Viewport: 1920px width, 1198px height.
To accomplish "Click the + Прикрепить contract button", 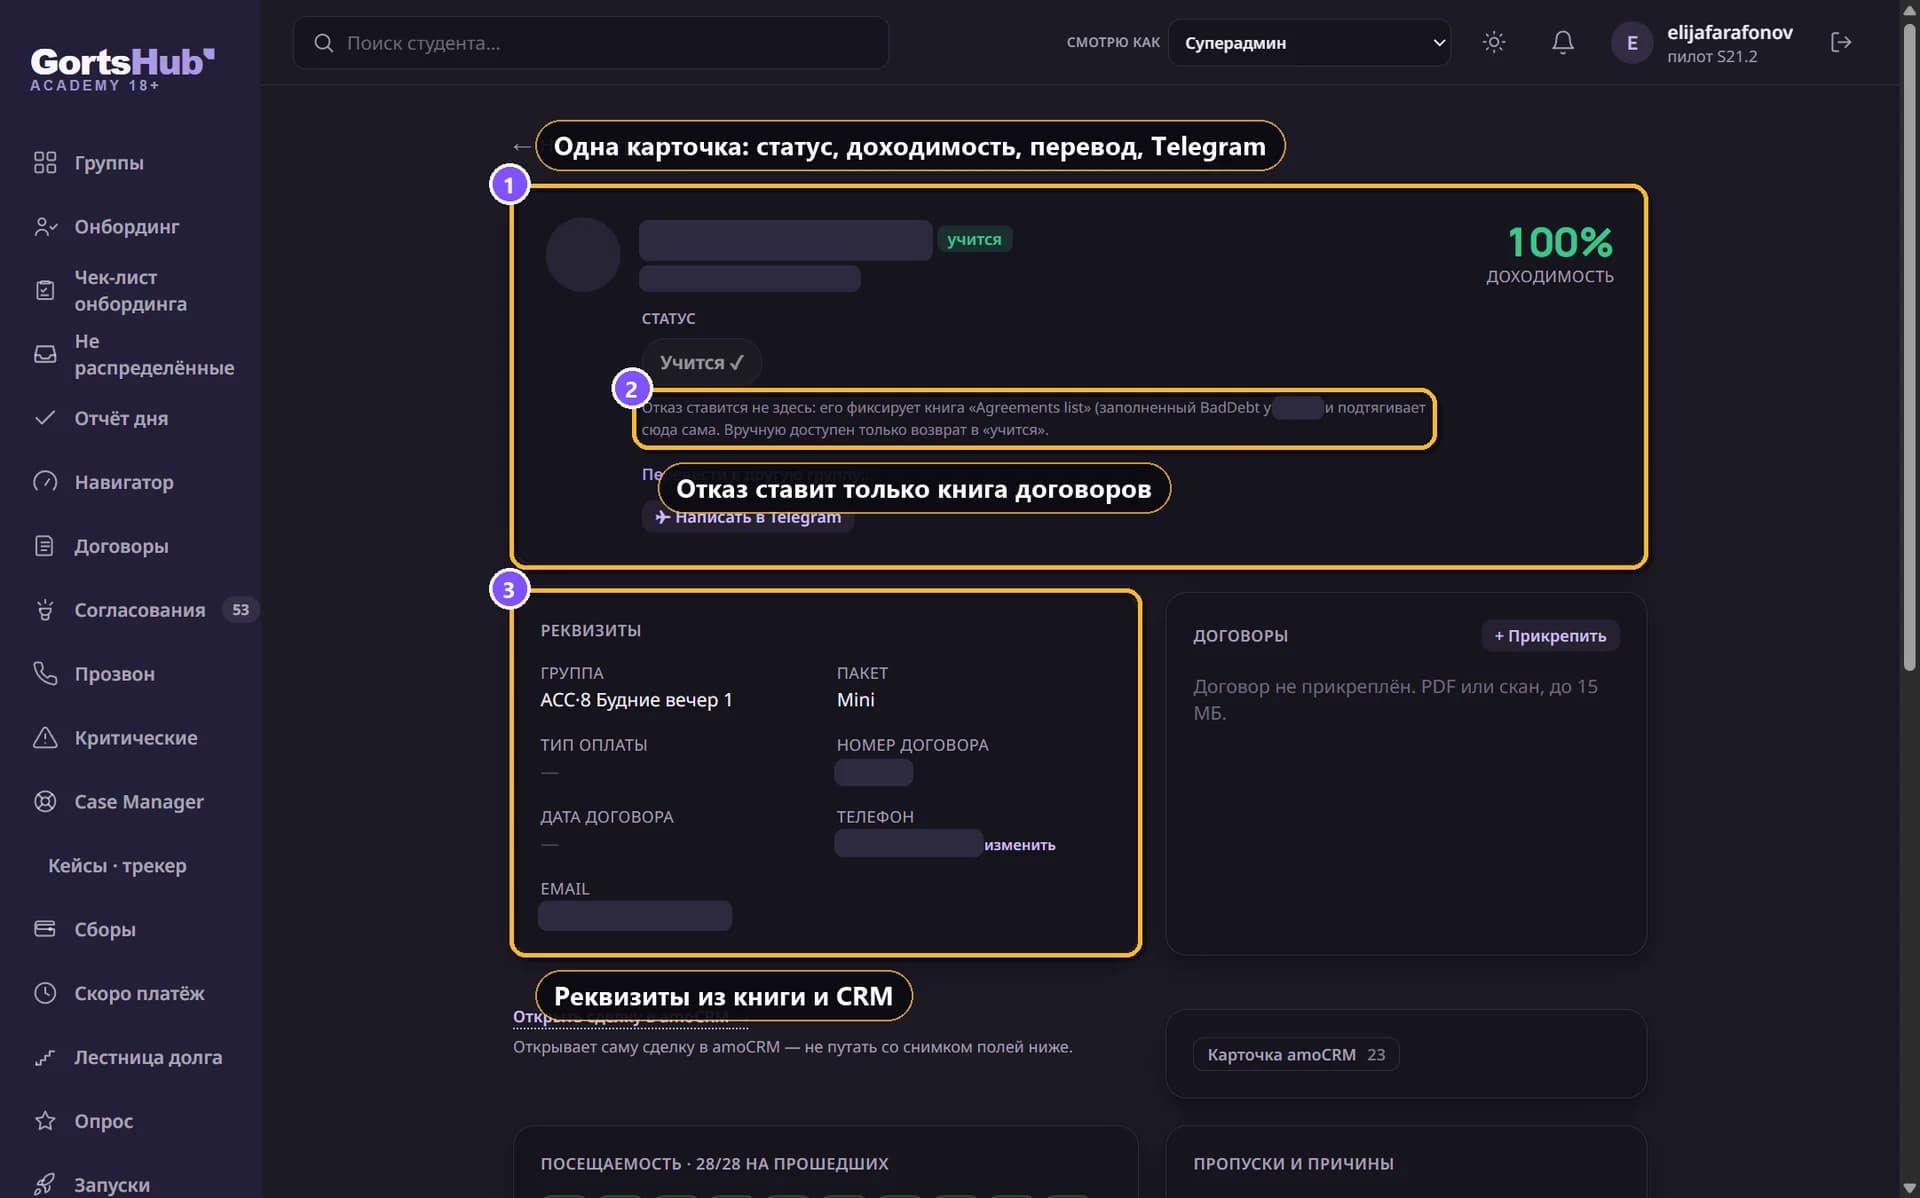I will pyautogui.click(x=1550, y=636).
